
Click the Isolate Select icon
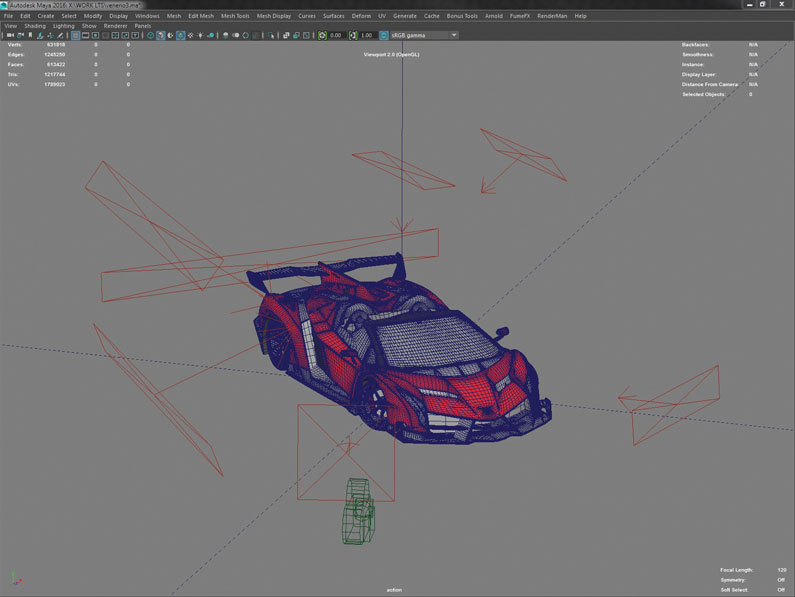coord(271,36)
